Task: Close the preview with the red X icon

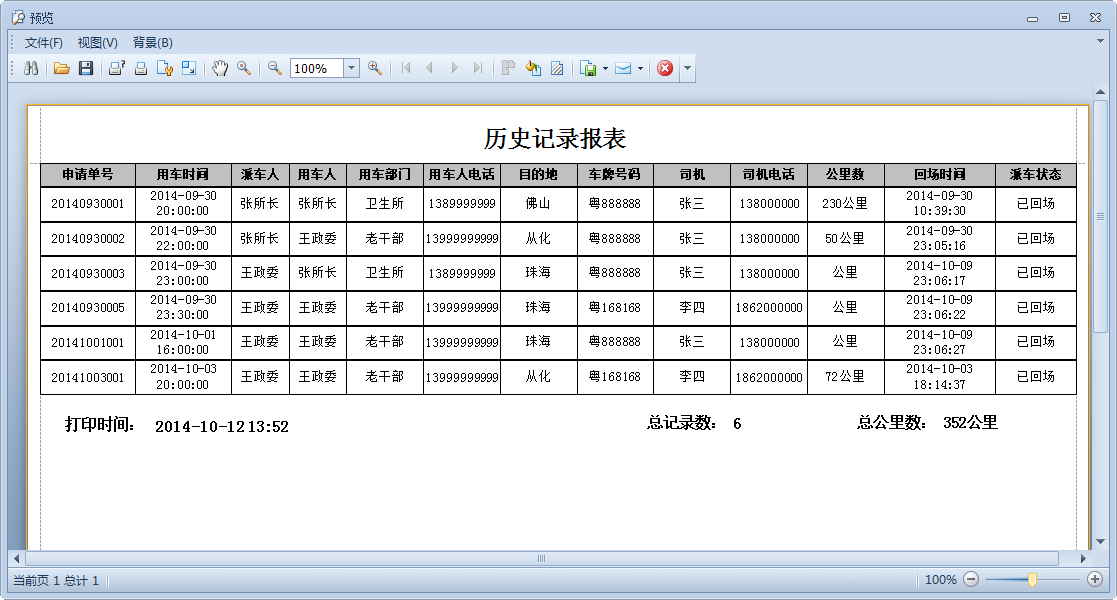Action: [665, 68]
